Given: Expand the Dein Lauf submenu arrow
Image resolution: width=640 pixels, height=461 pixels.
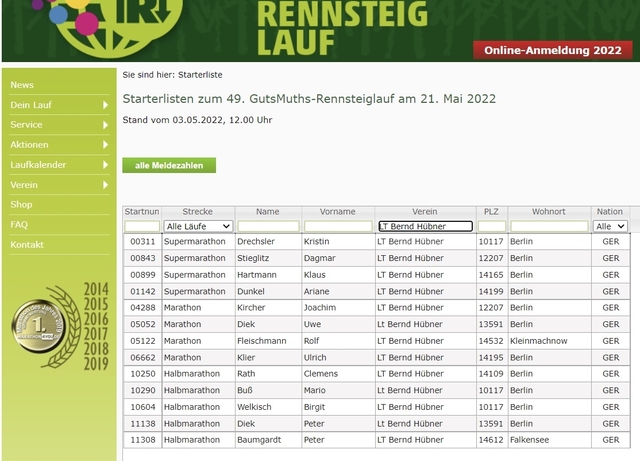Looking at the screenshot, I should (105, 105).
